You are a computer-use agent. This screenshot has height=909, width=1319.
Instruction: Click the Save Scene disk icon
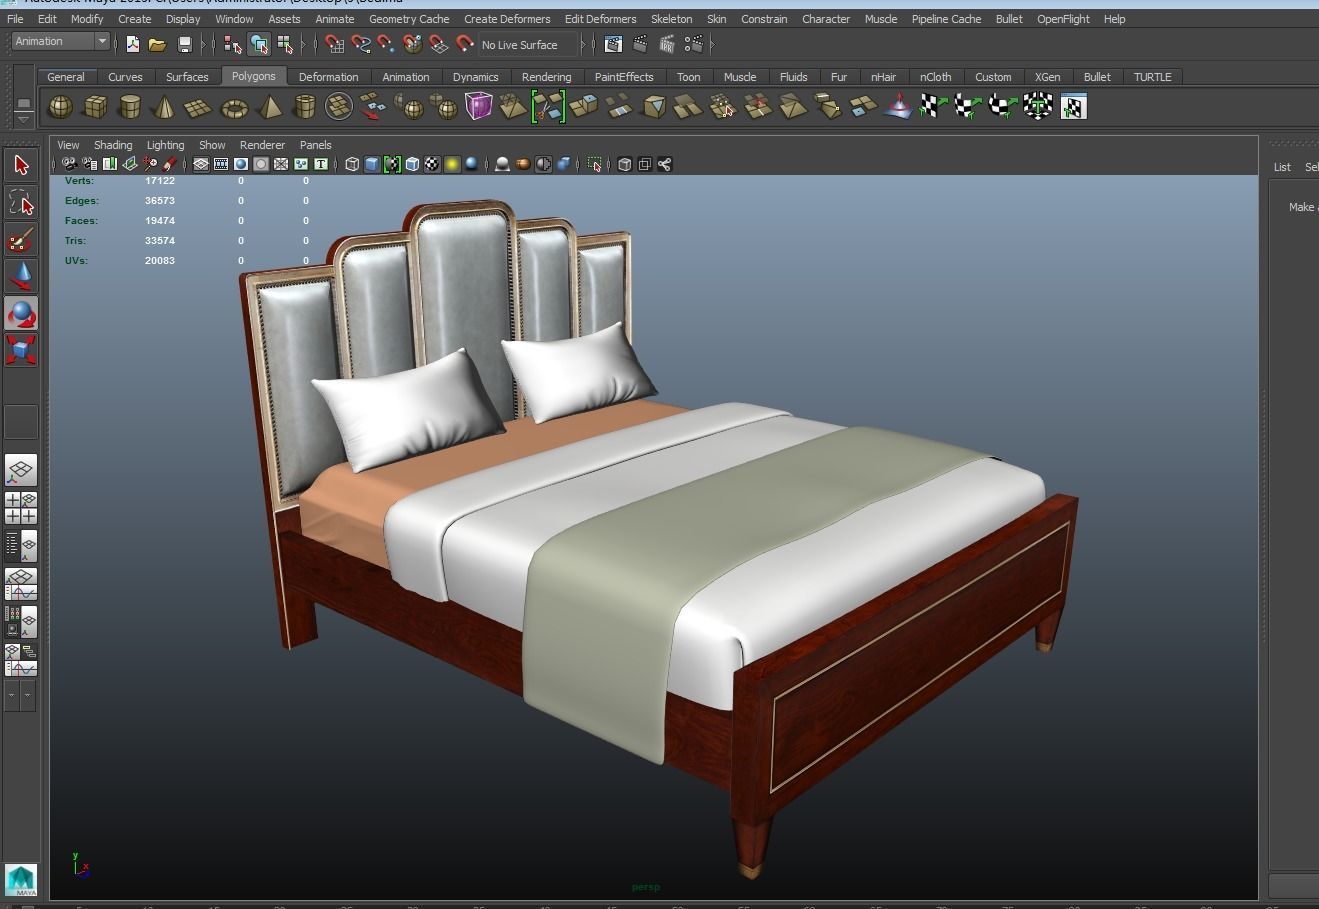(x=184, y=44)
